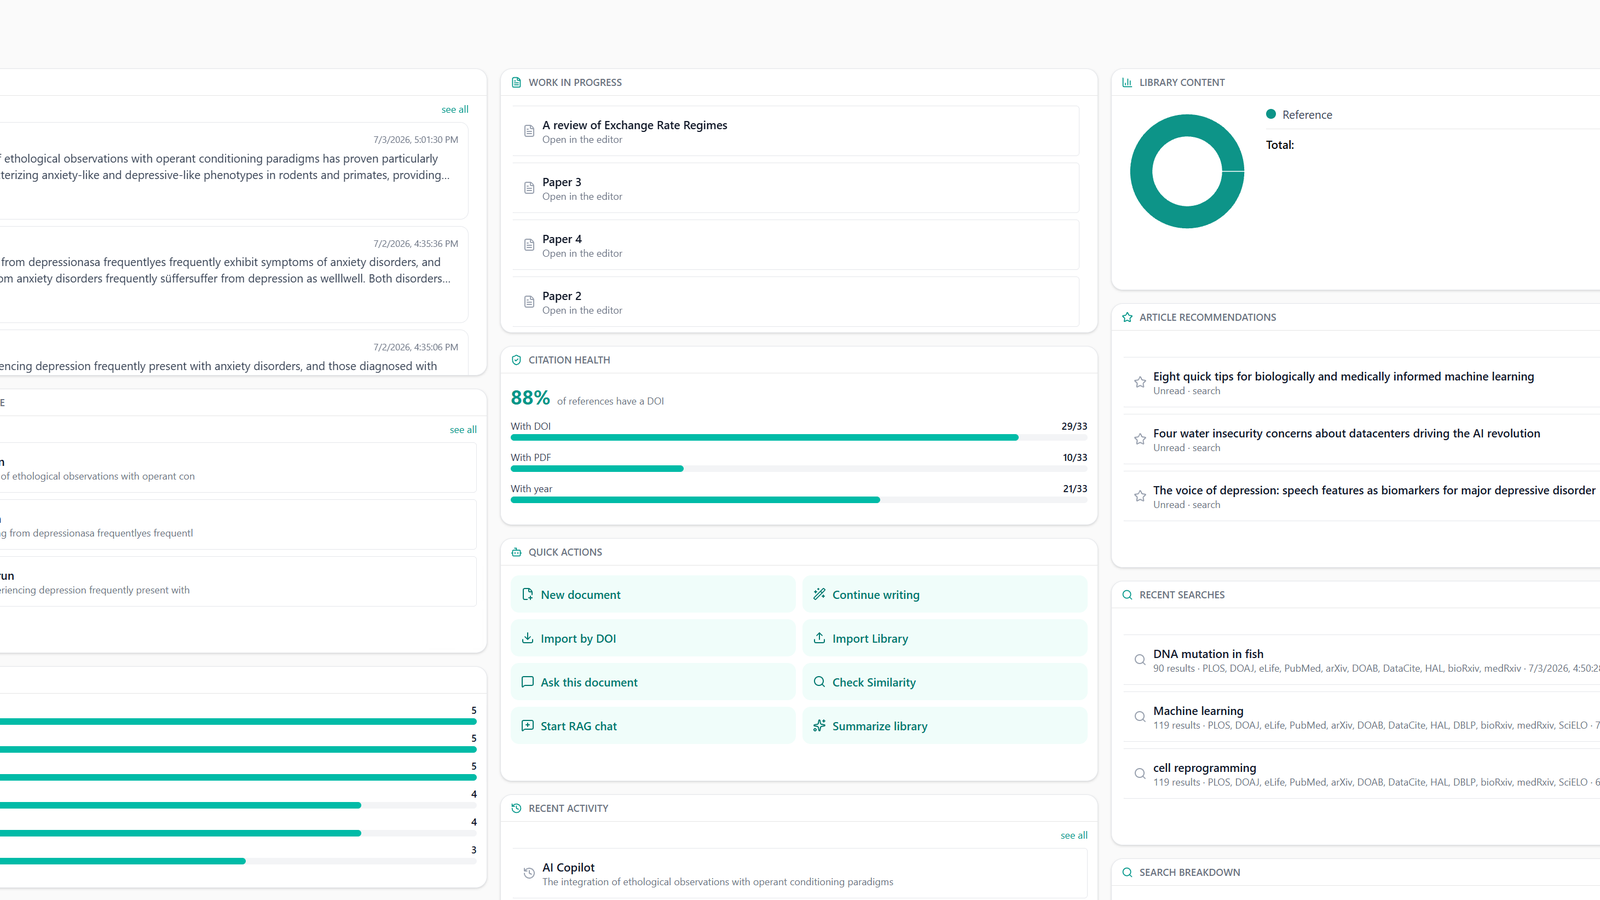Click the Start RAG chat button
The image size is (1600, 900).
pyautogui.click(x=653, y=726)
